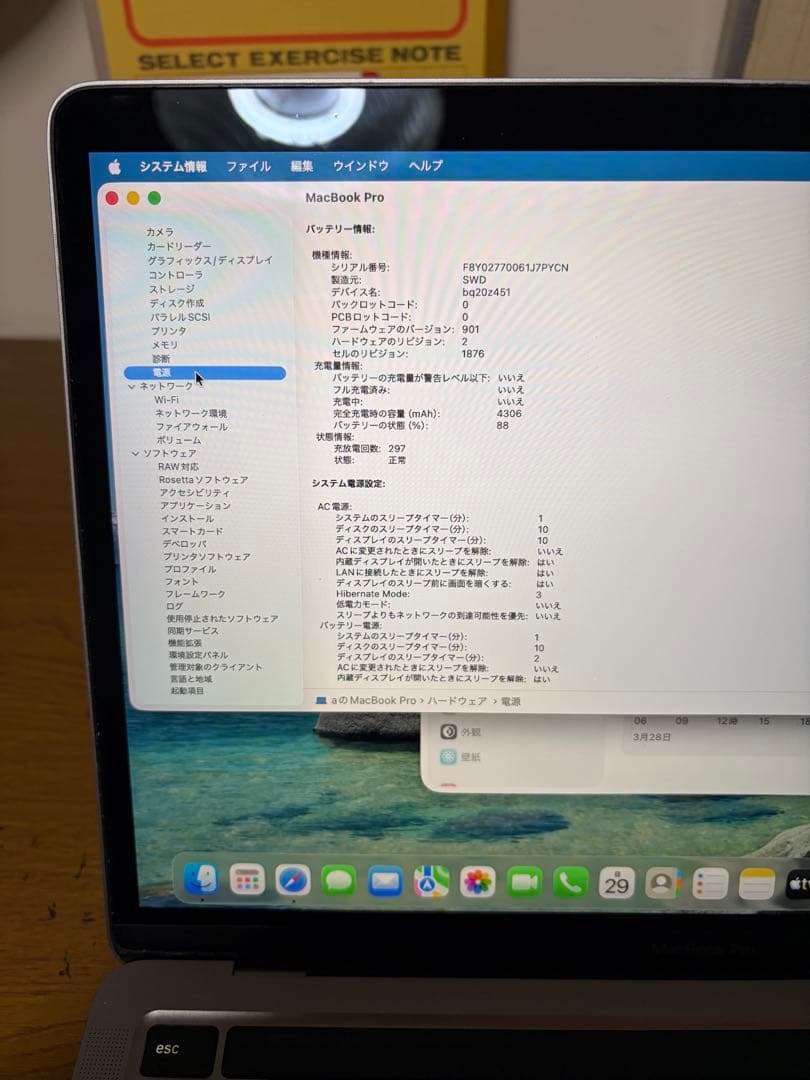Open Safari from the Dock
The image size is (810, 1080).
coord(293,880)
